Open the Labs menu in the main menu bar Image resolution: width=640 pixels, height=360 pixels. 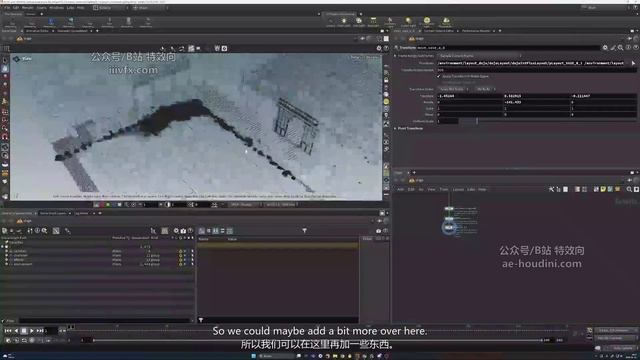[x=70, y=7]
